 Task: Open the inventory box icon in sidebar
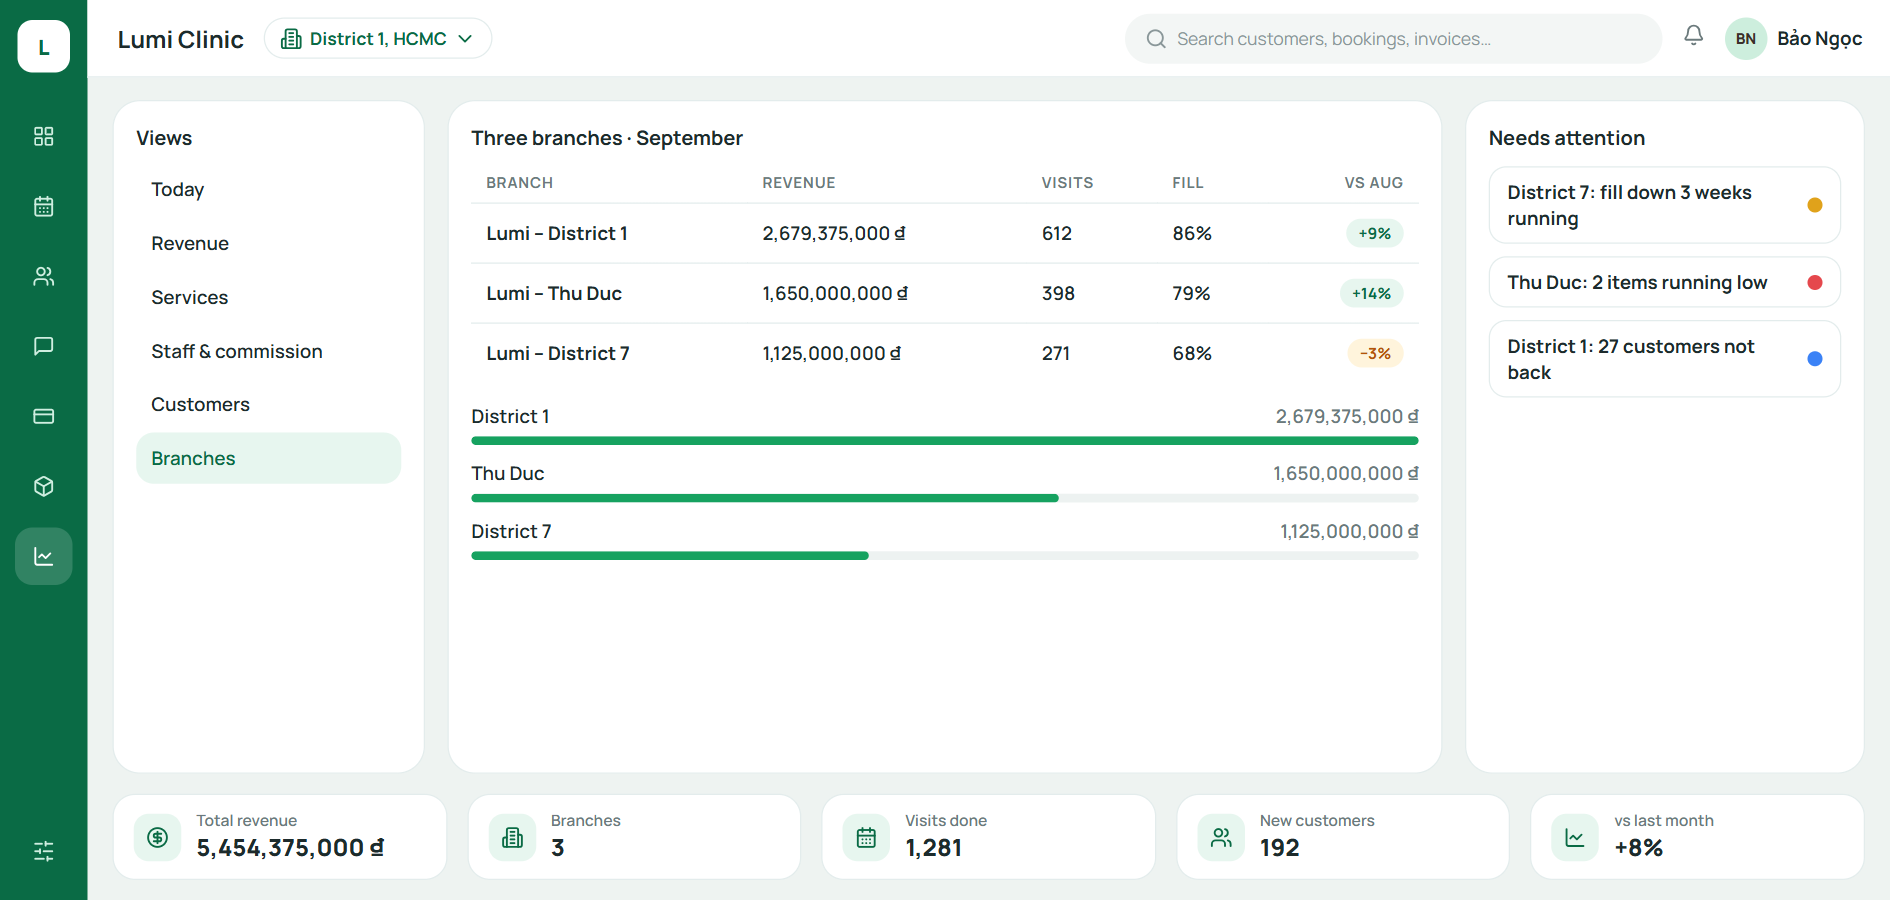pos(43,486)
